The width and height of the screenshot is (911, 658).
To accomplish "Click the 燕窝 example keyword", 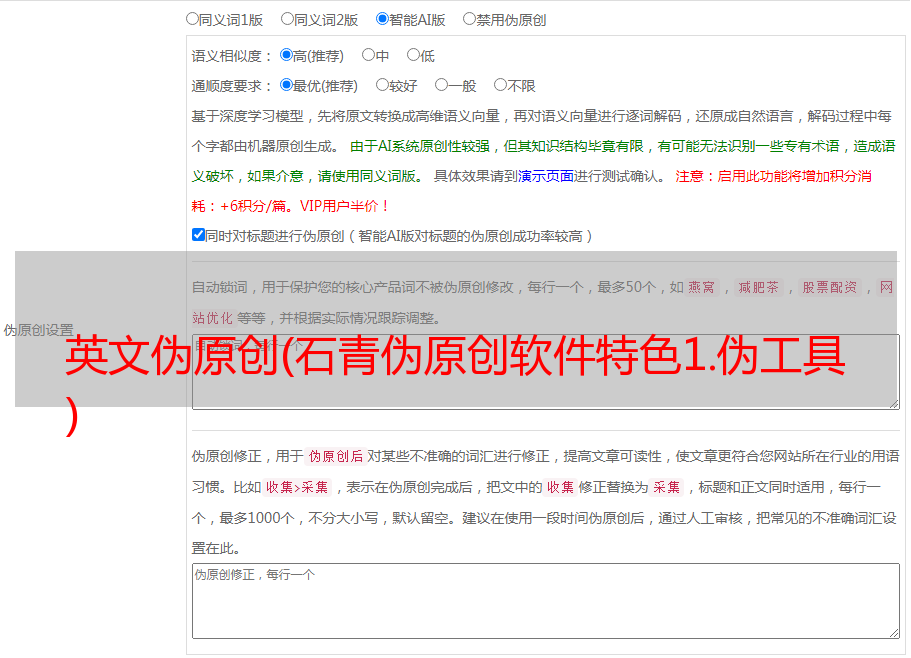I will (x=701, y=287).
